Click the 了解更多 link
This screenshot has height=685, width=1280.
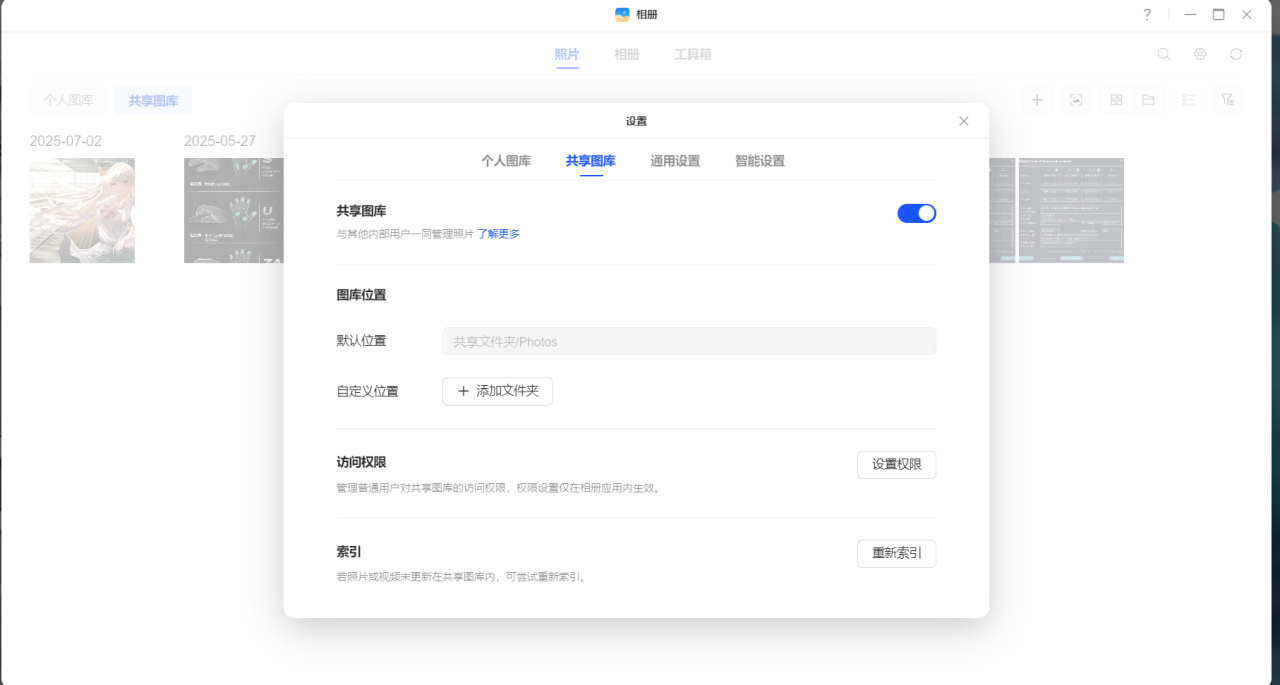[x=498, y=234]
